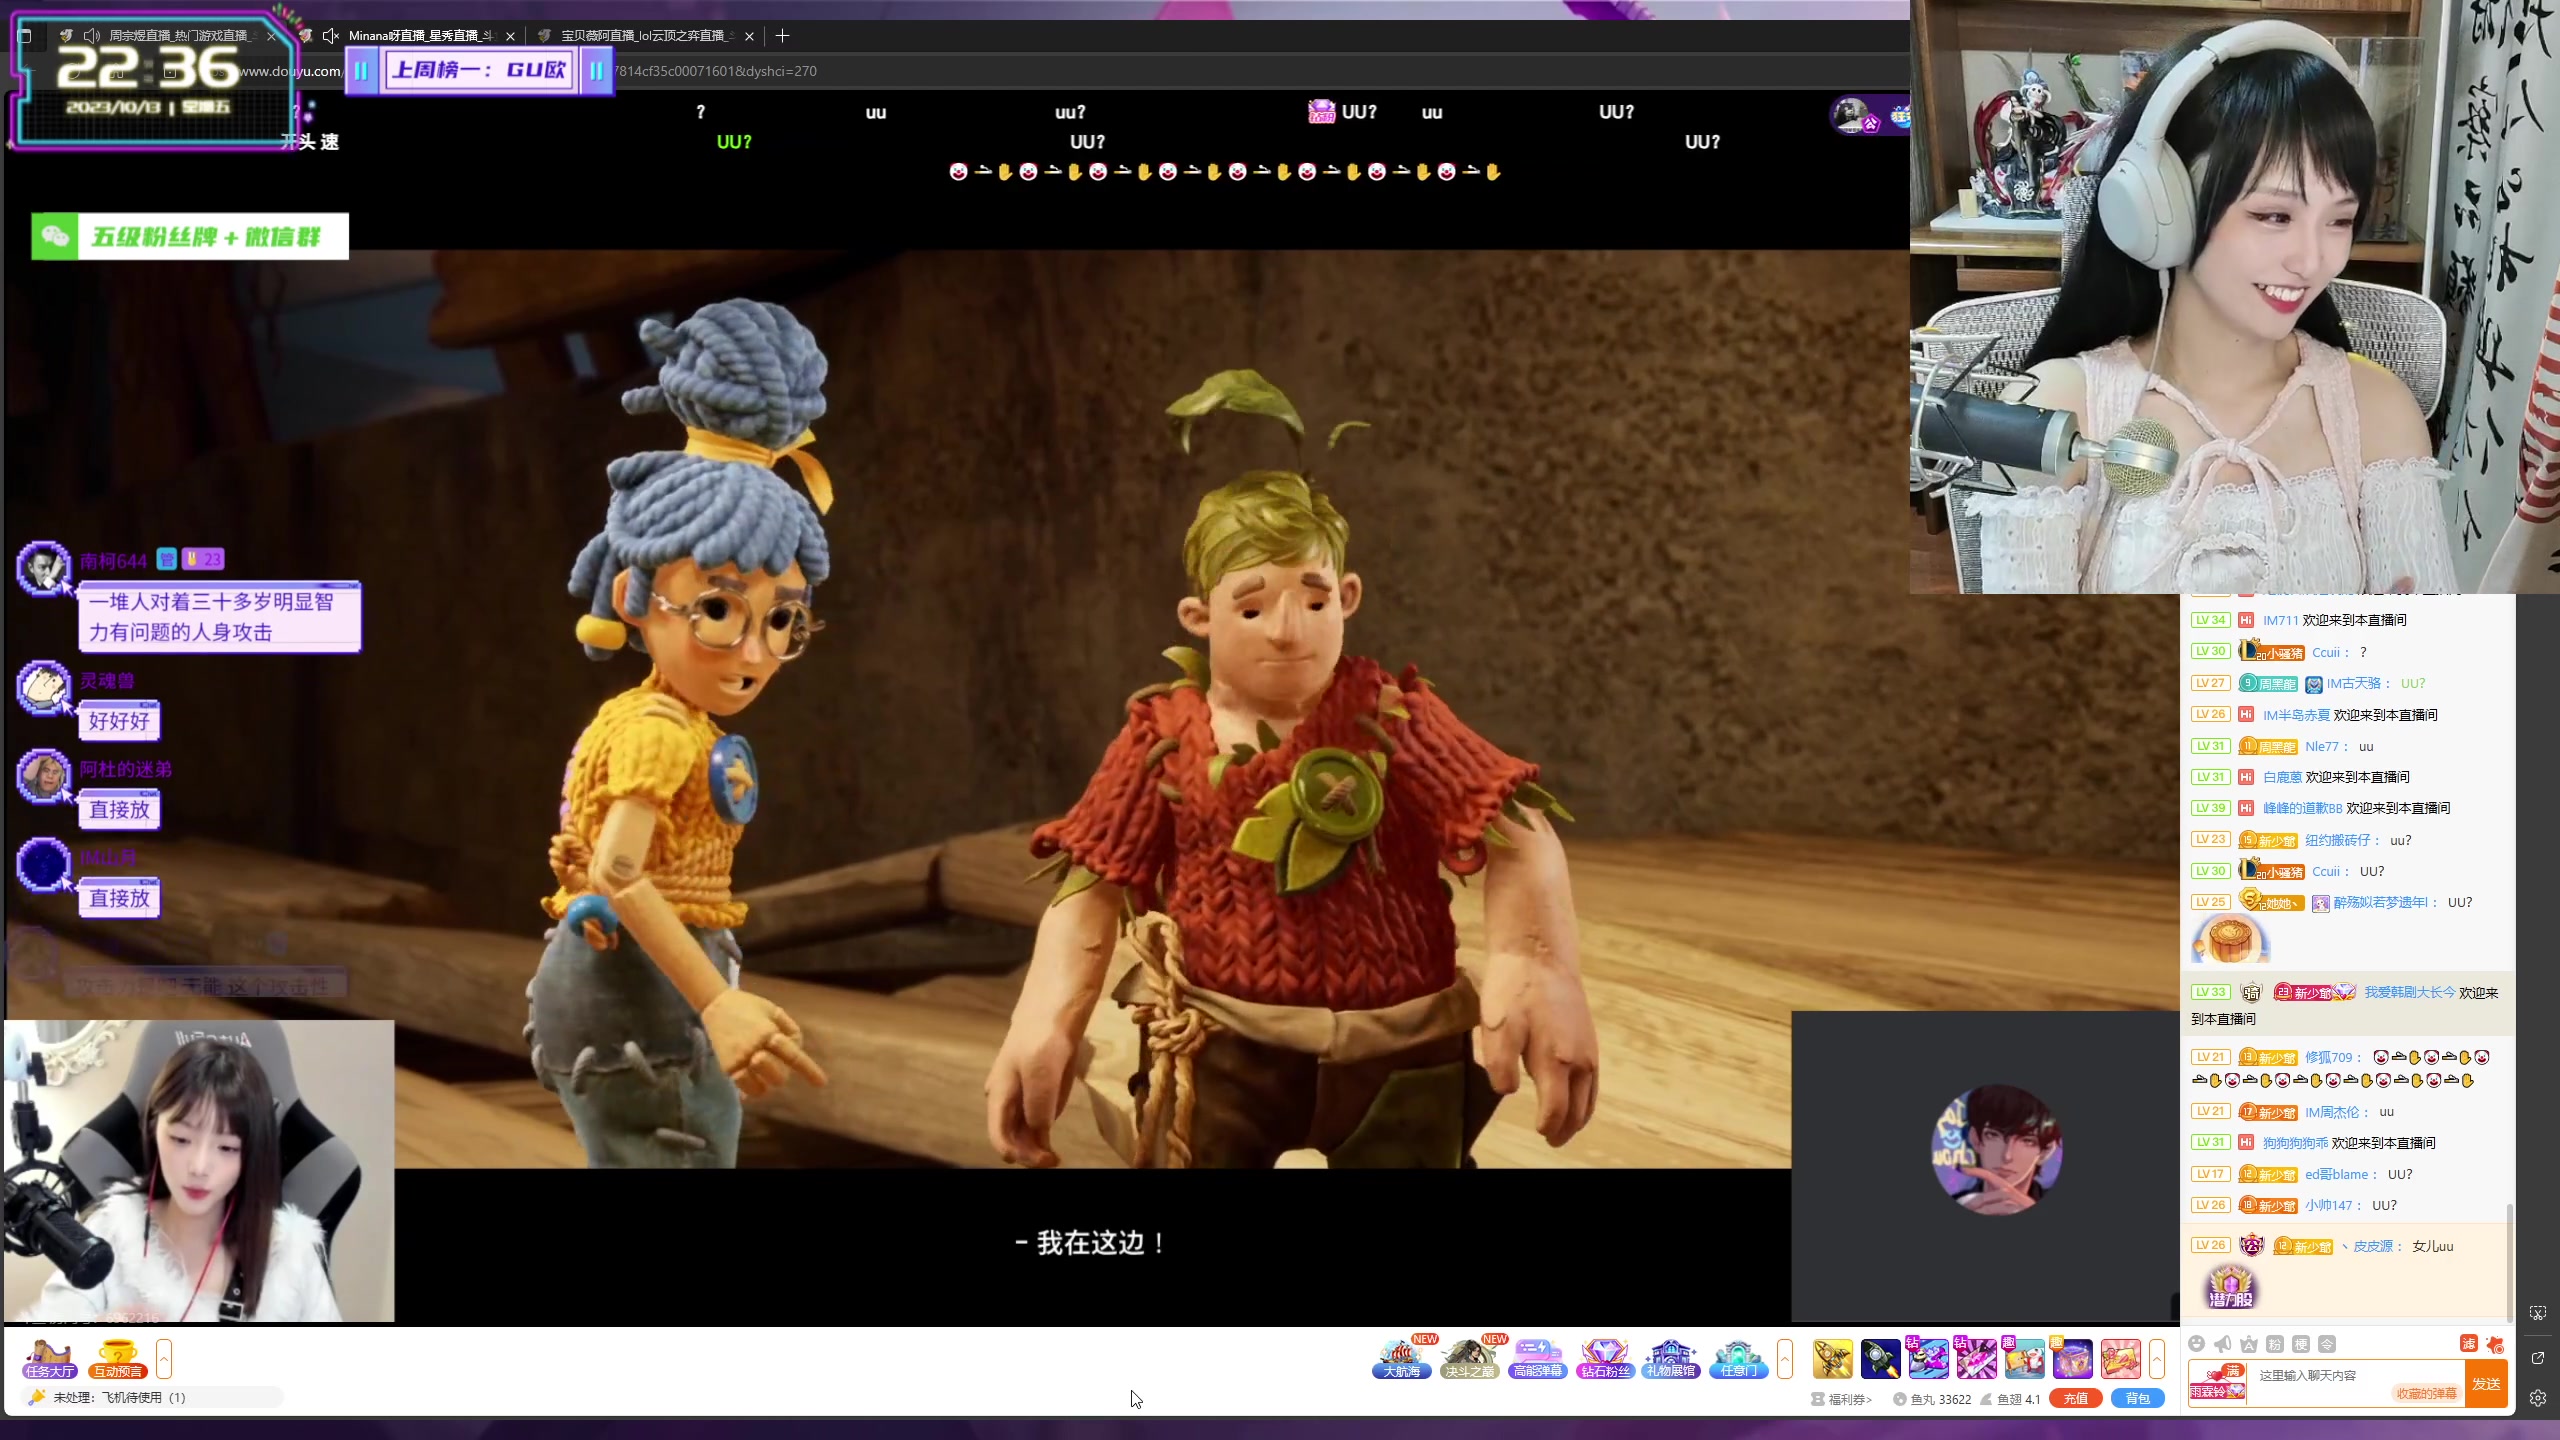Viewport: 2560px width, 1440px height.
Task: Click the 大航海 ship icon
Action: point(1401,1358)
